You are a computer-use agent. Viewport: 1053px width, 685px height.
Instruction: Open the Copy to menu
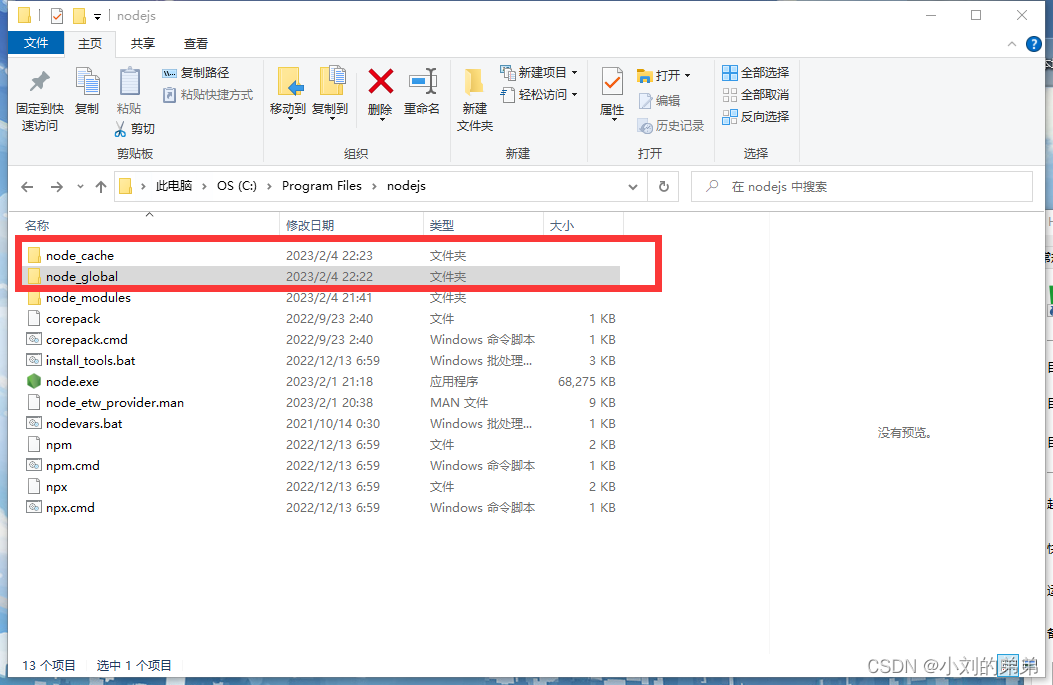click(330, 93)
